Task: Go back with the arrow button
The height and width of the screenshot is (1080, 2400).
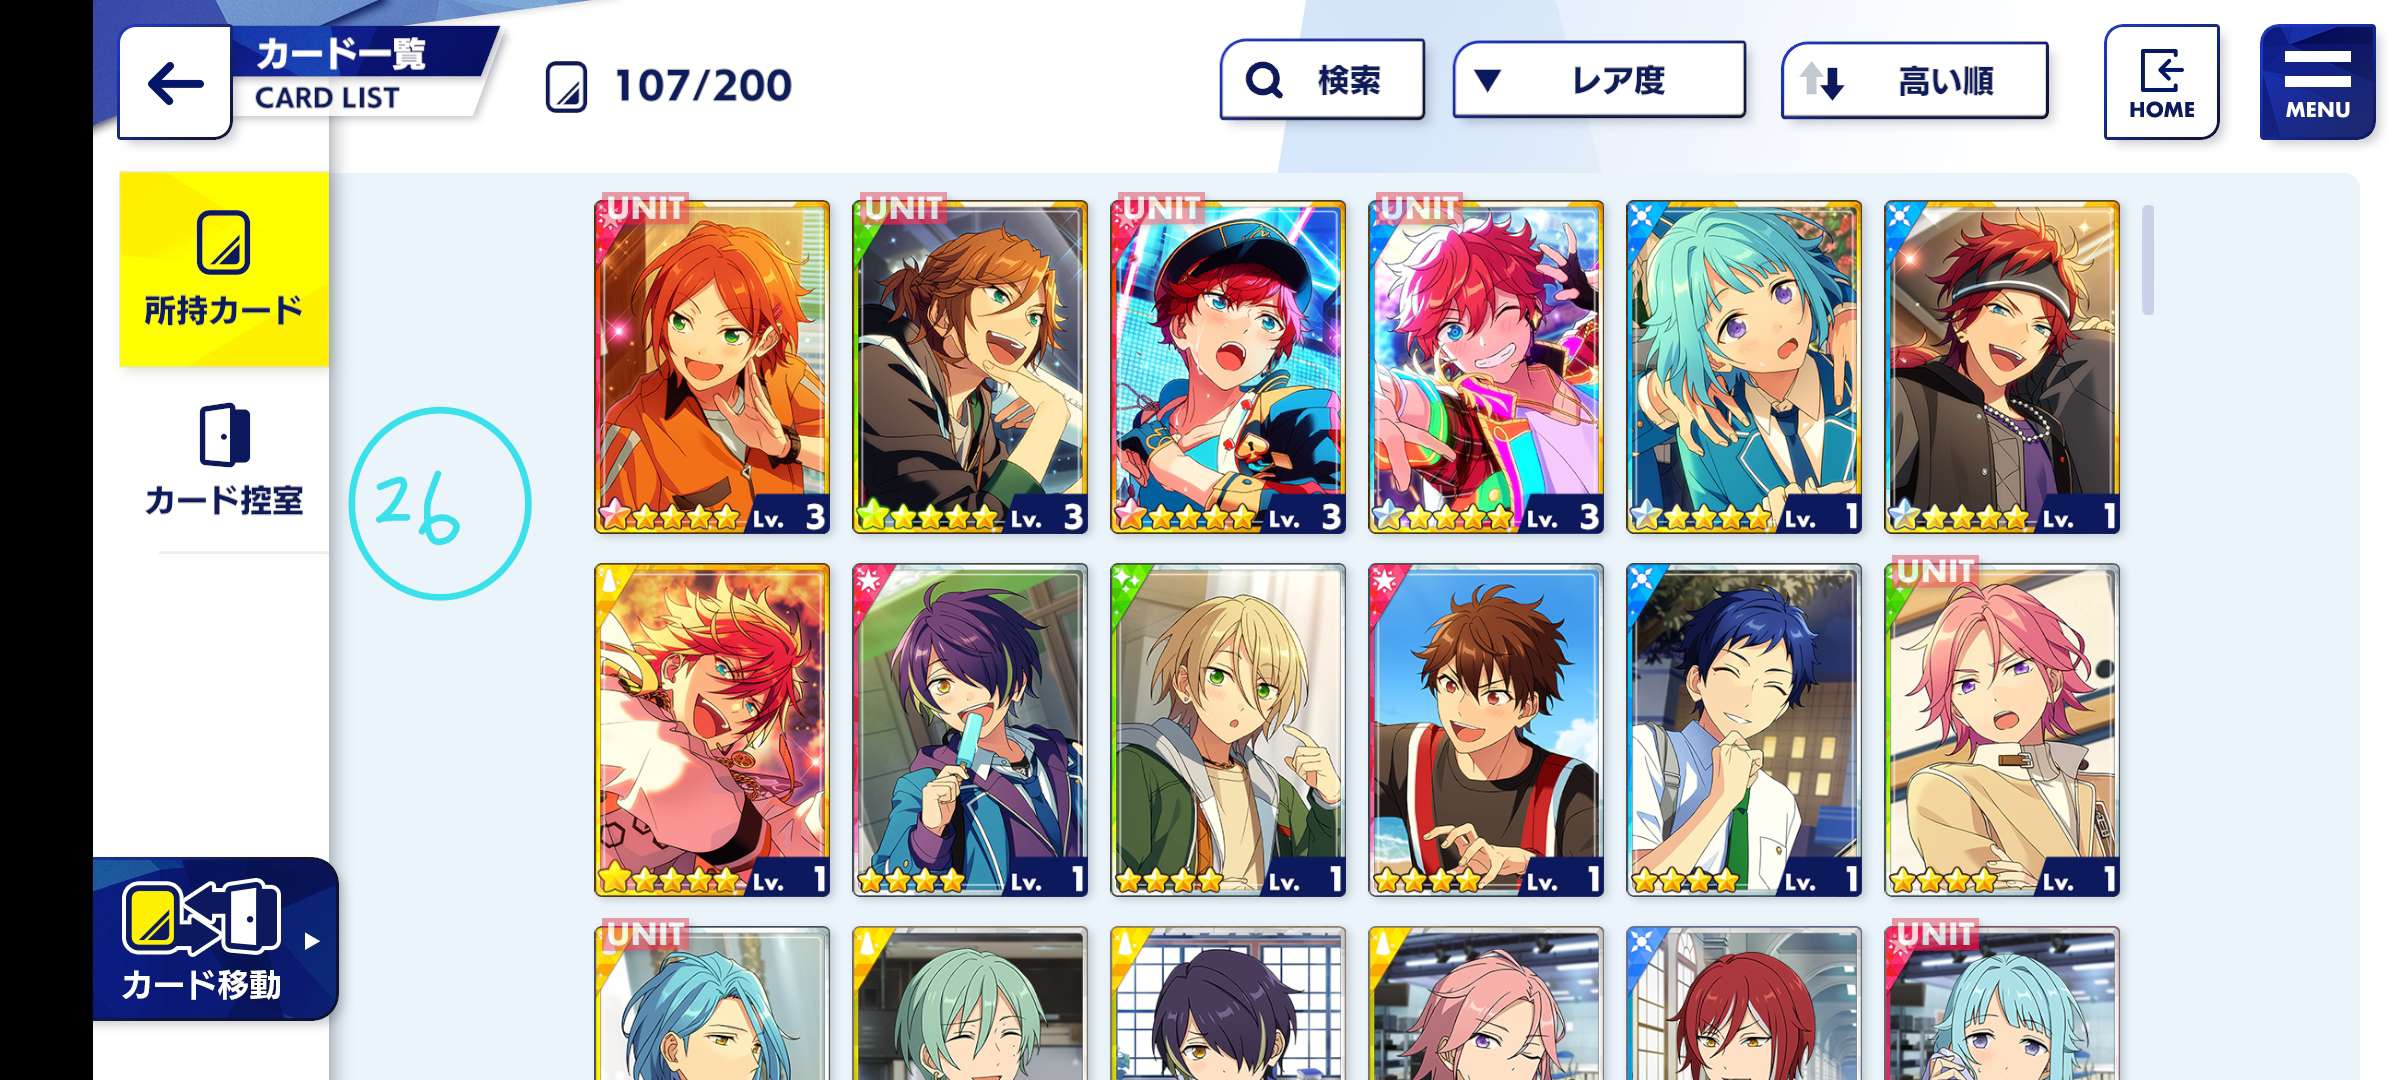Action: (175, 83)
